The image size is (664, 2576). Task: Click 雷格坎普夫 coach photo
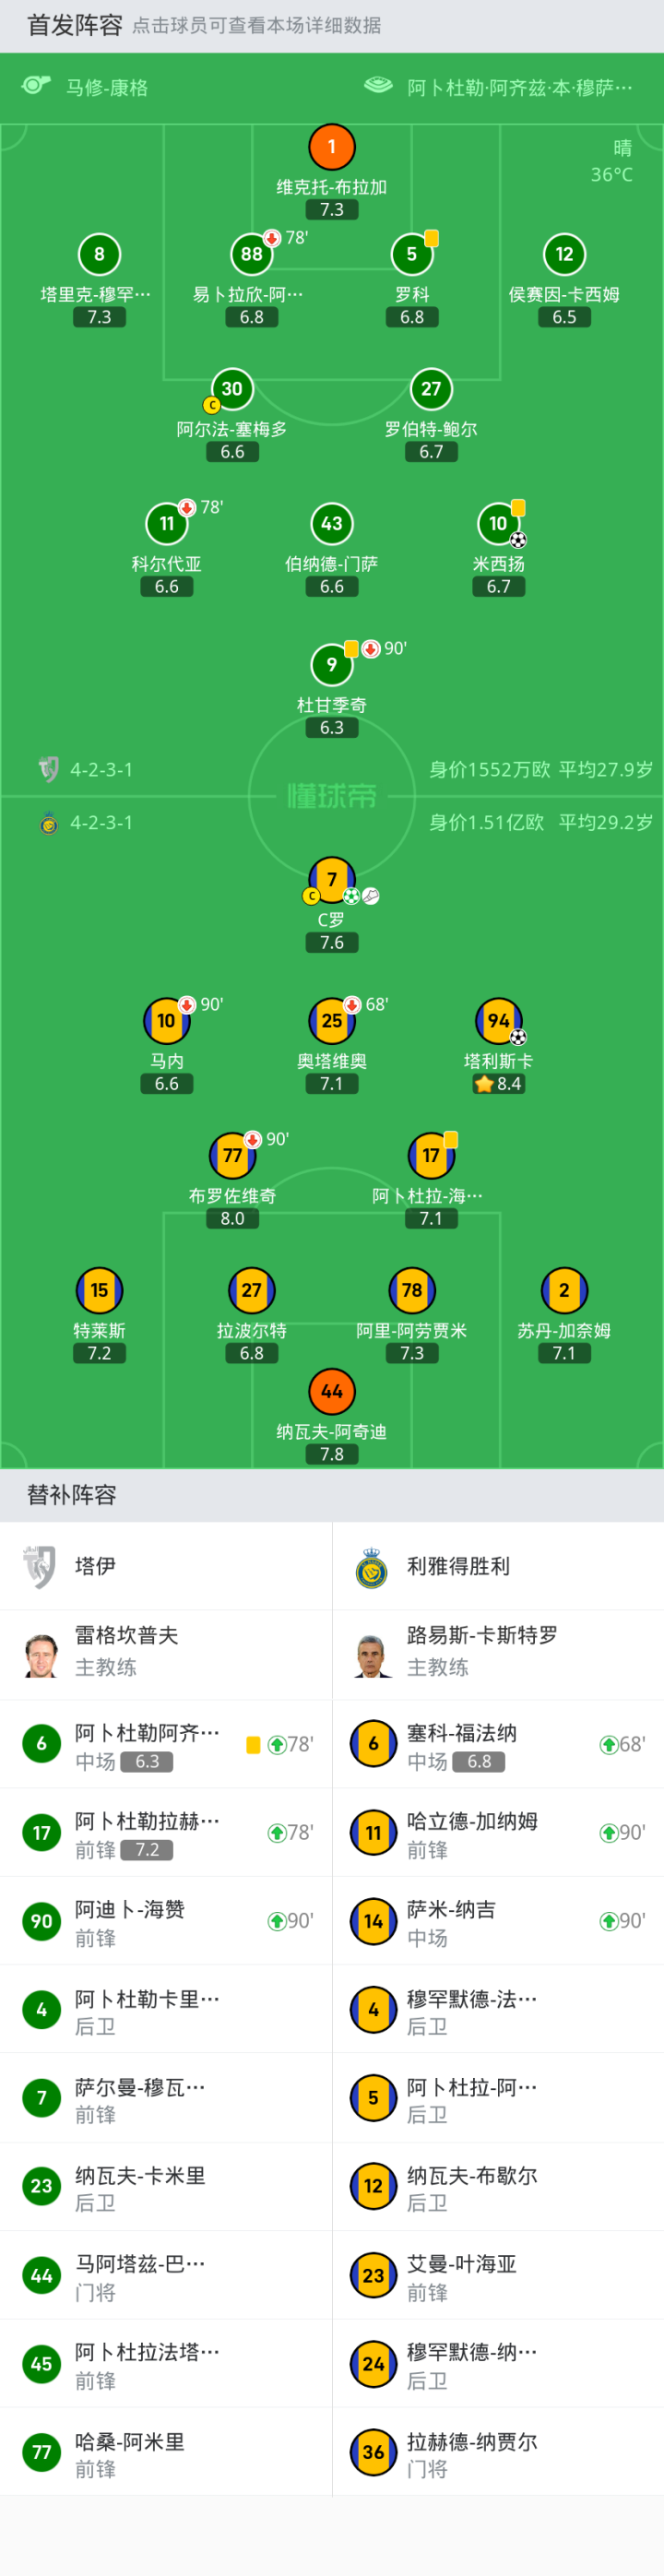point(41,1655)
